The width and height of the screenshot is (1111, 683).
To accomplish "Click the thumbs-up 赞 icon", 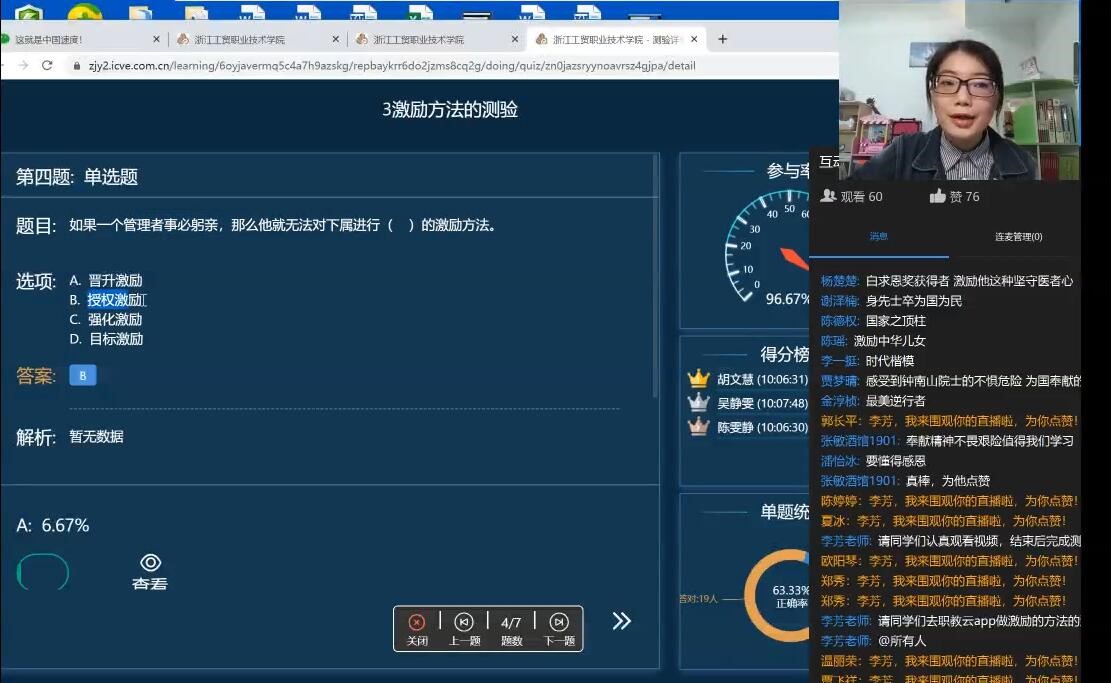I will point(937,196).
